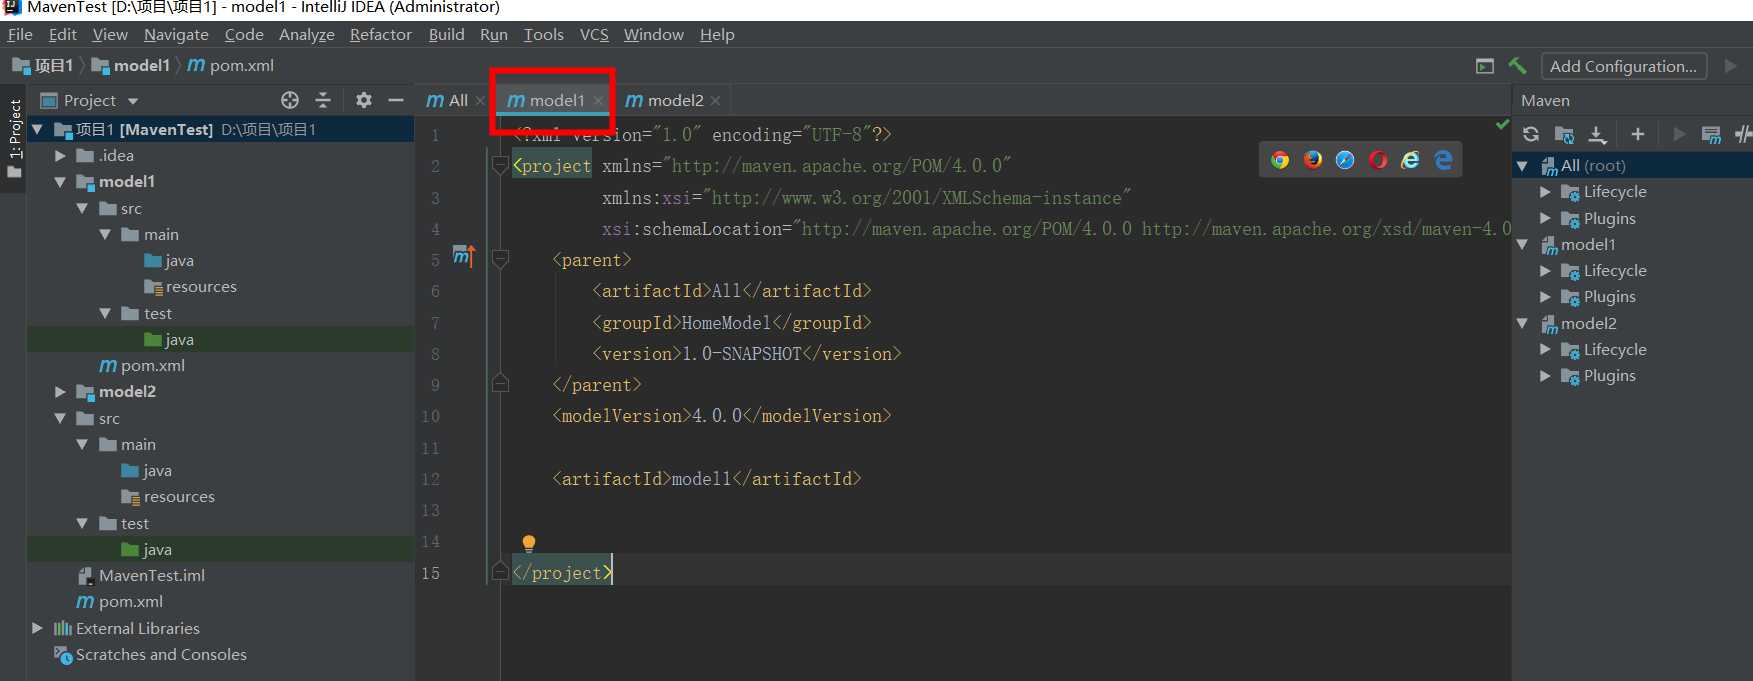The image size is (1753, 681).
Task: Expand Plugins under Maven model1
Action: click(x=1545, y=297)
